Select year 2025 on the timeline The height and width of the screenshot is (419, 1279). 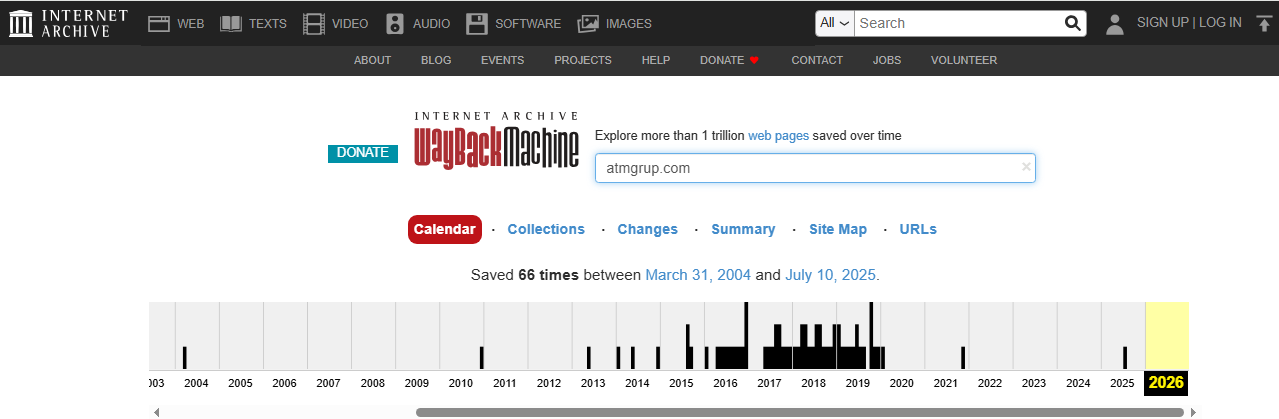click(1122, 383)
